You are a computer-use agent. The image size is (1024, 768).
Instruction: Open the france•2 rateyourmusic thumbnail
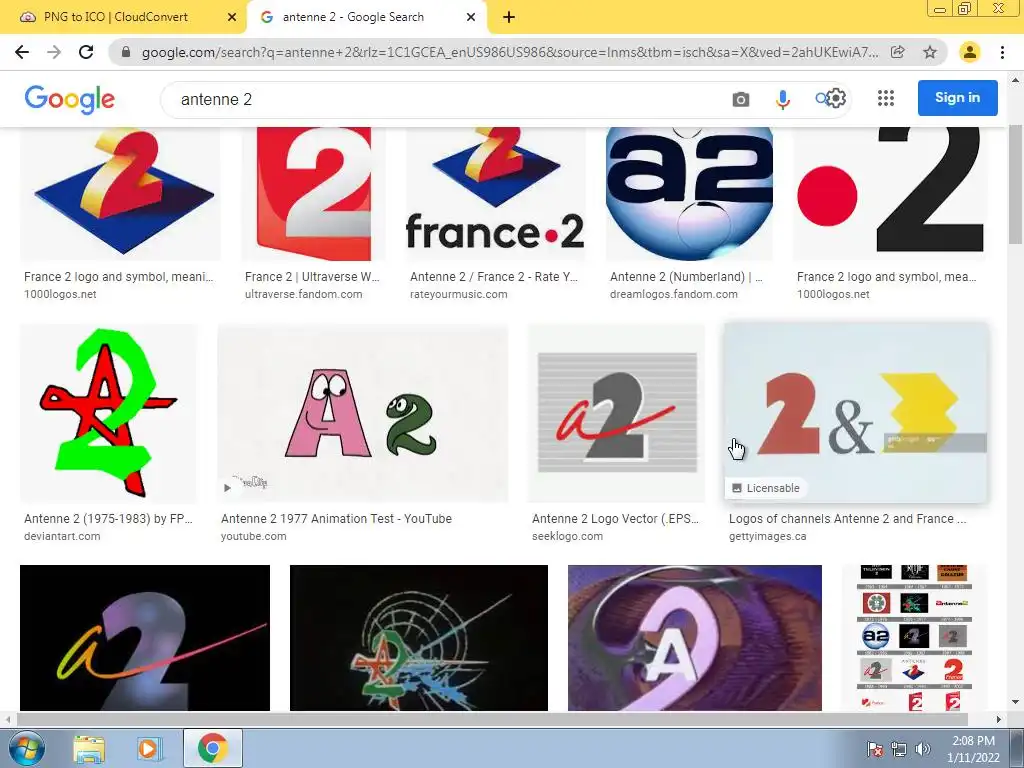point(496,193)
